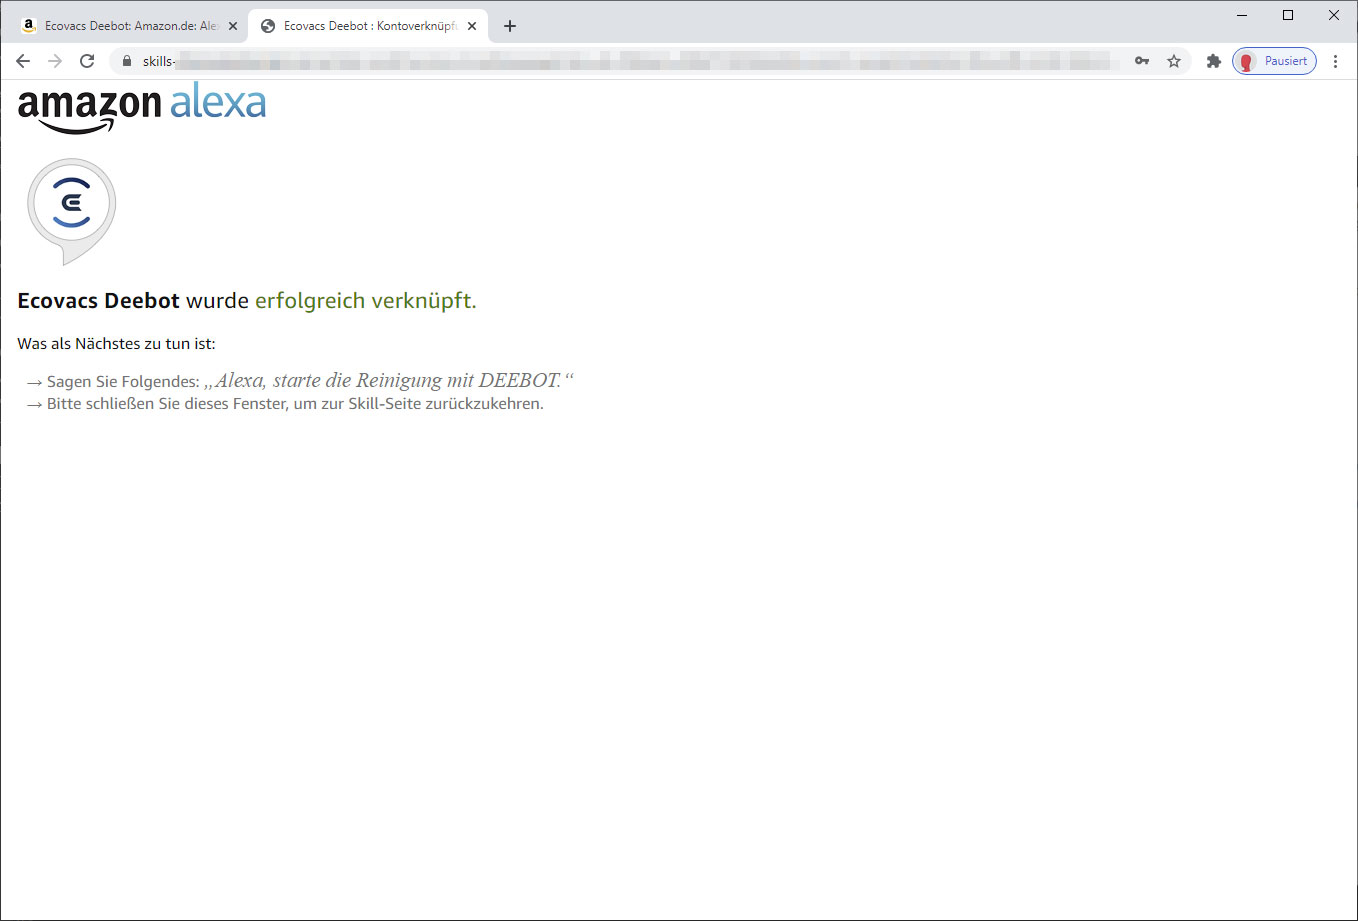1358x921 pixels.
Task: Click the 'Ecovacs Deebot' bold heading text
Action: coord(98,301)
